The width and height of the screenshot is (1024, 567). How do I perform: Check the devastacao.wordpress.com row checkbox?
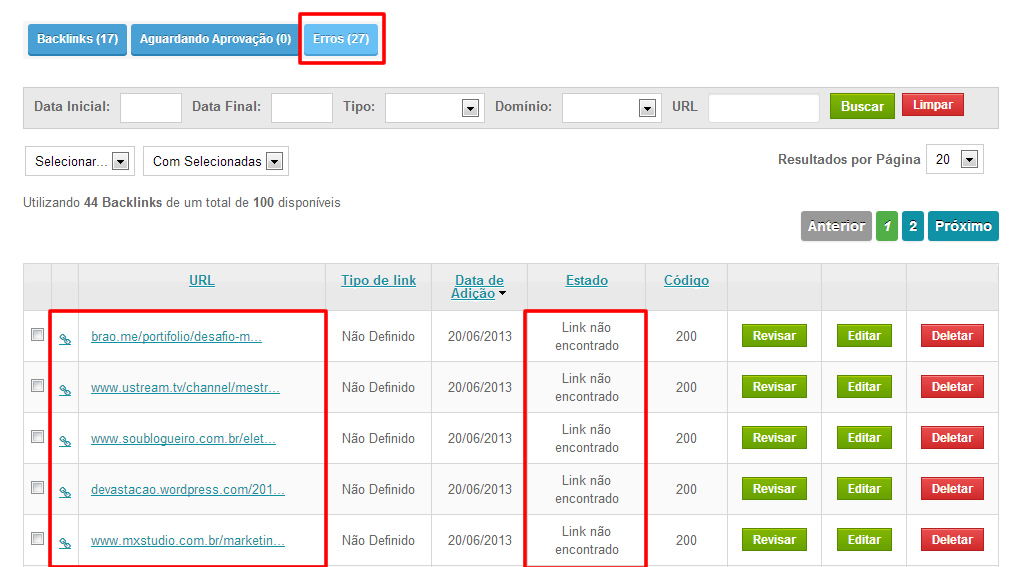click(37, 488)
